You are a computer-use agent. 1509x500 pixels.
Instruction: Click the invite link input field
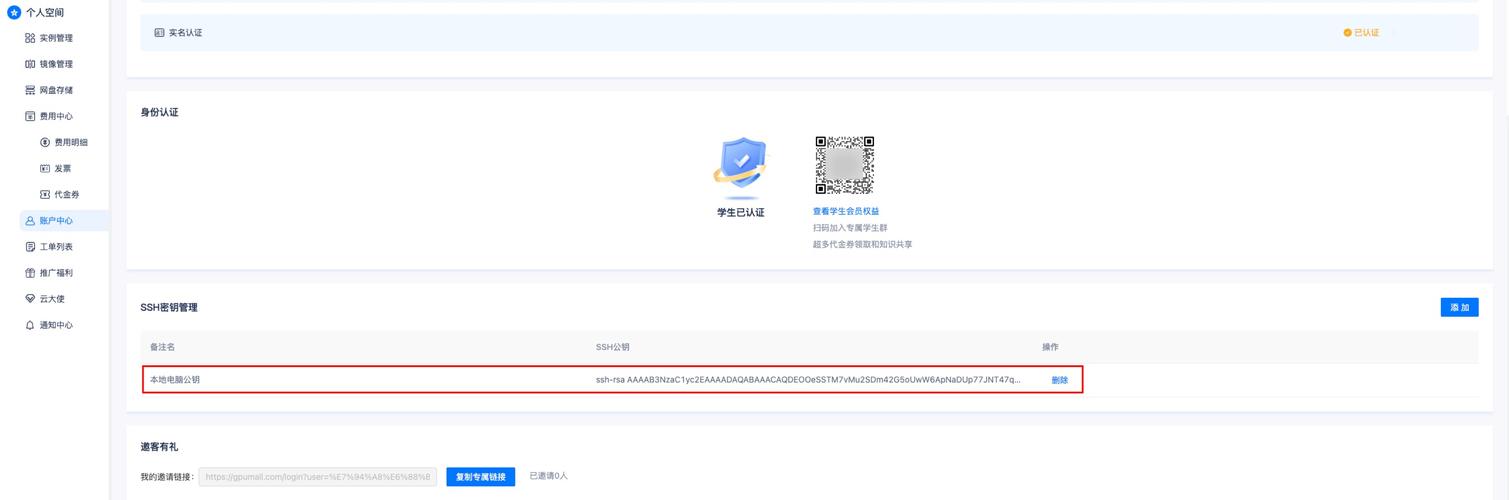pyautogui.click(x=318, y=477)
